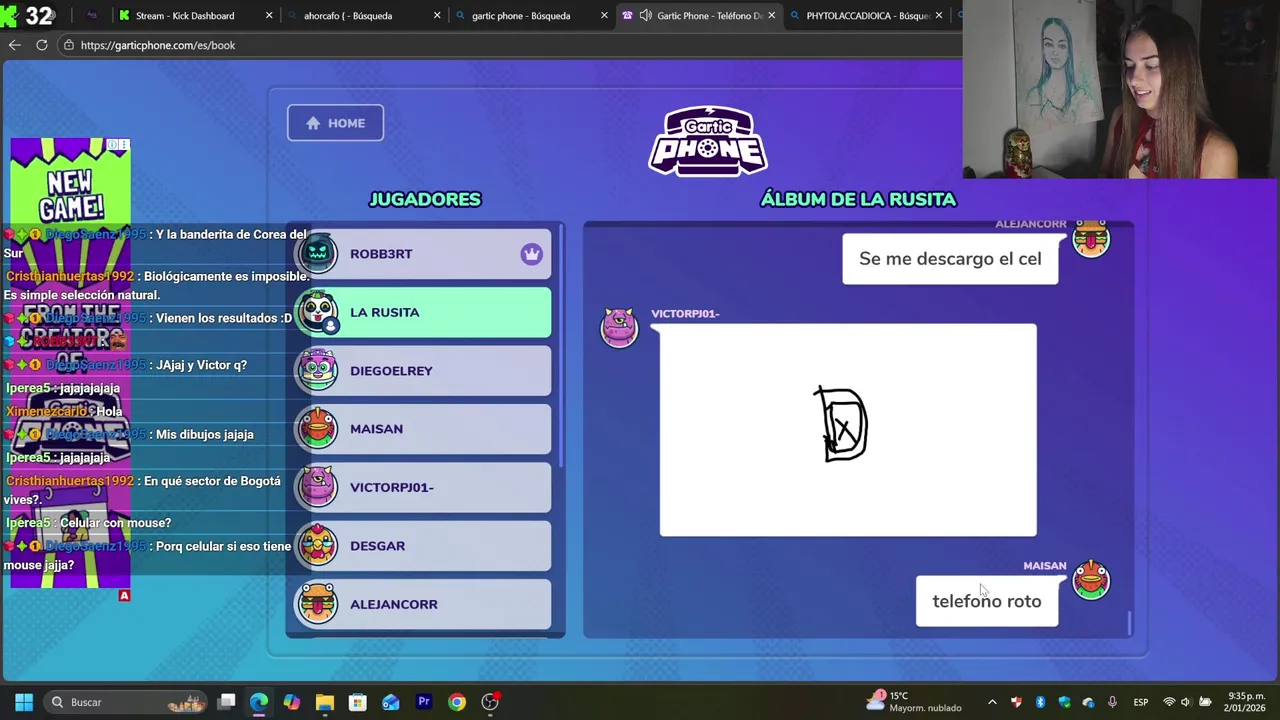Open Adobe Premiere Pro from the taskbar
The image size is (1280, 720).
(x=423, y=702)
